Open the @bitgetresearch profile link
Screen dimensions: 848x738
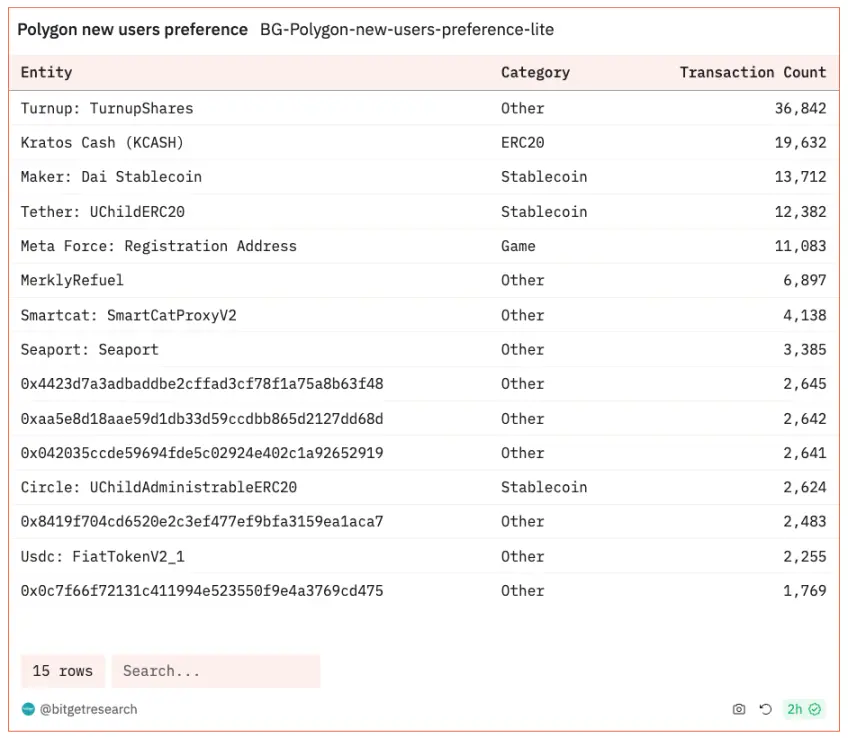[88, 709]
